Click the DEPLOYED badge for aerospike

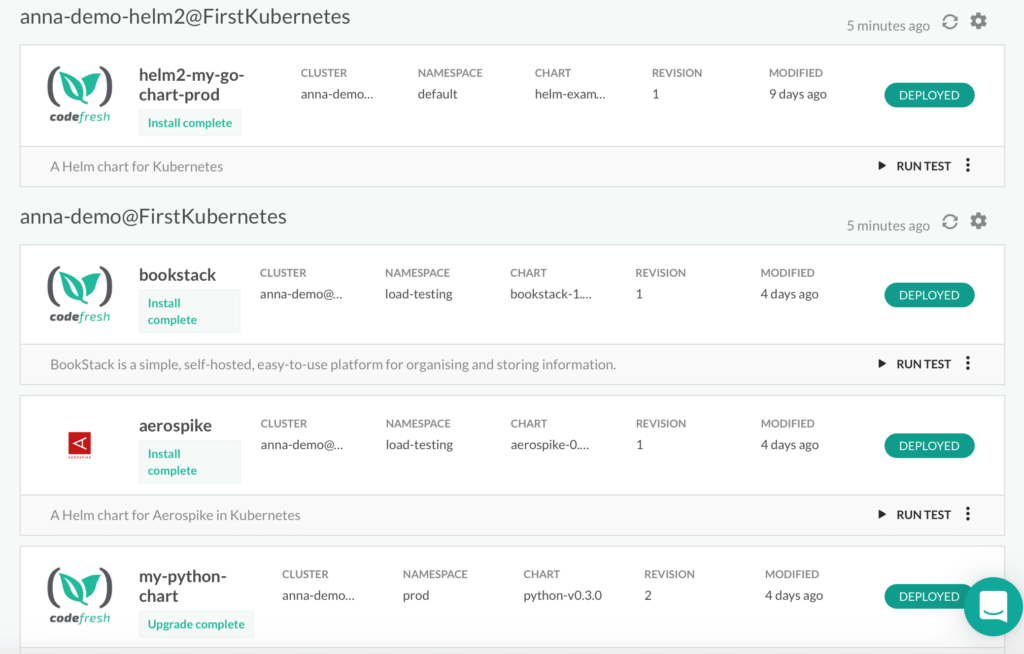(x=929, y=446)
